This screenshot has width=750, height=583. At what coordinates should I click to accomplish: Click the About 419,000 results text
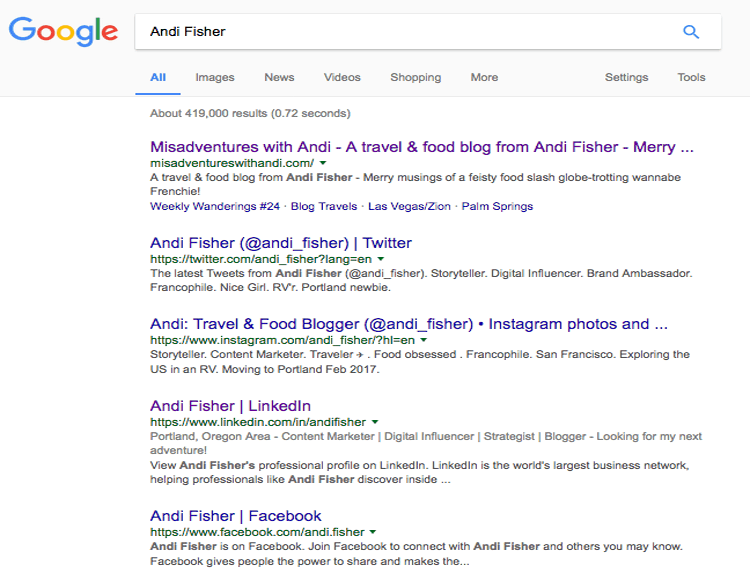pos(250,113)
